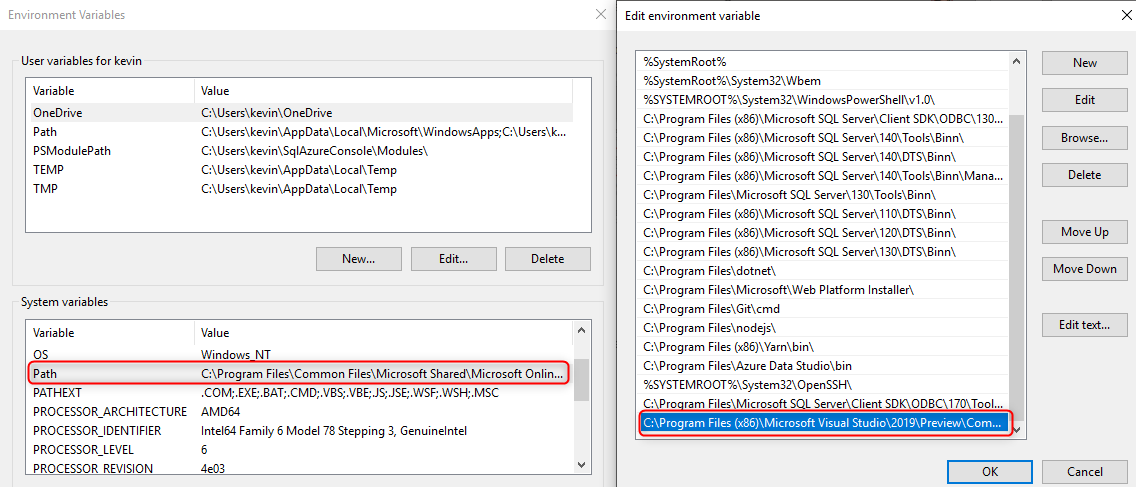
Task: Click the Move Down button
Action: (x=1085, y=269)
